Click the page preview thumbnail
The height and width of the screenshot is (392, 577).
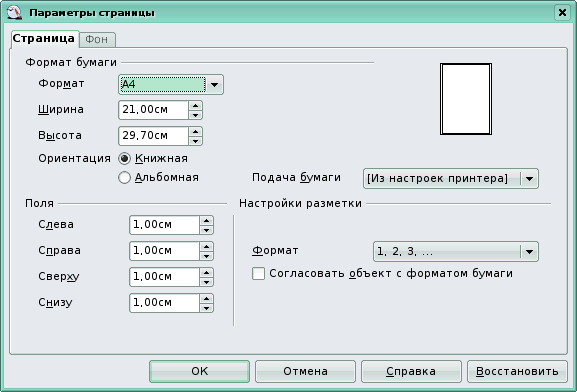coord(466,99)
